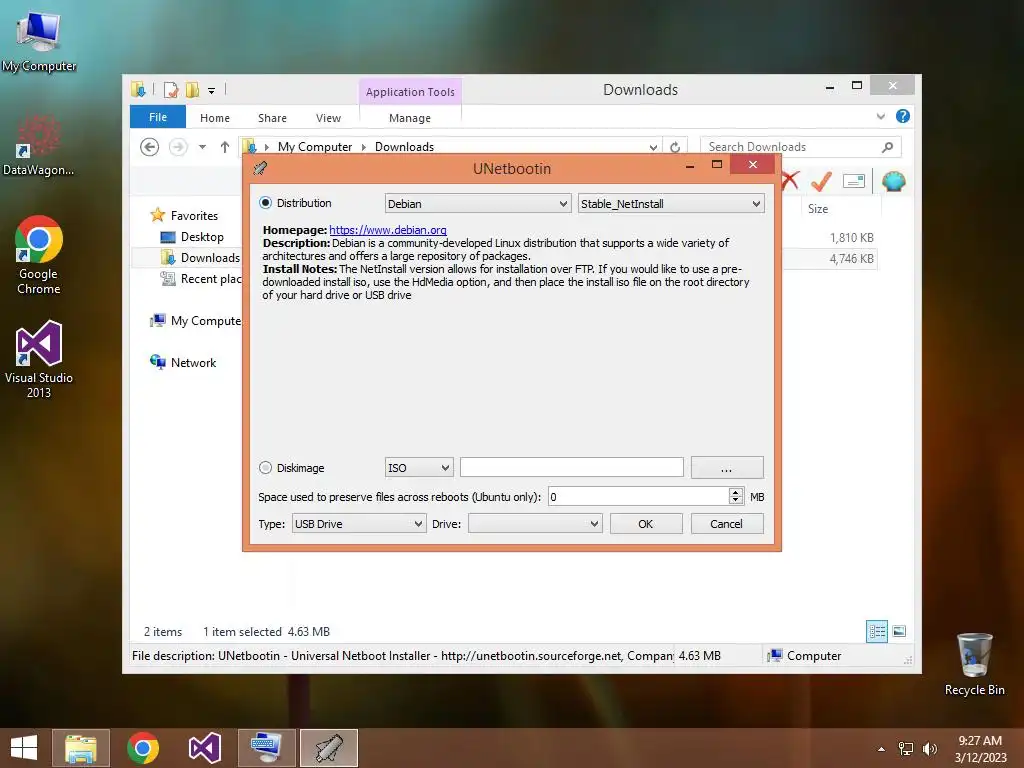
Task: Click the OK button in UNetbootin
Action: tap(646, 524)
